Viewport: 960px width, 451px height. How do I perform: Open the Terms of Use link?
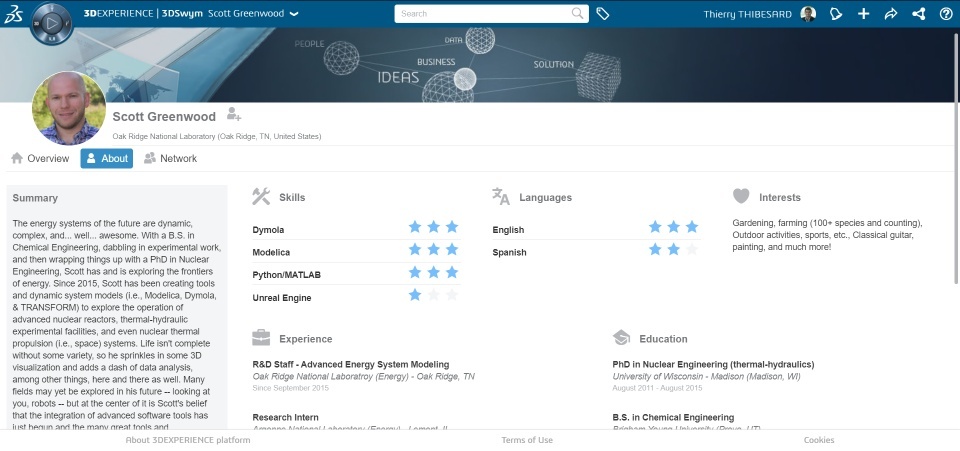coord(527,440)
